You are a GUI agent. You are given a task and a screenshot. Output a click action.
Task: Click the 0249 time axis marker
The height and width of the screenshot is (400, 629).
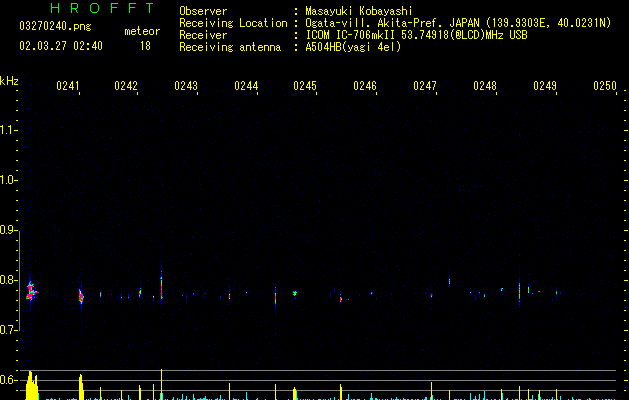pyautogui.click(x=545, y=86)
